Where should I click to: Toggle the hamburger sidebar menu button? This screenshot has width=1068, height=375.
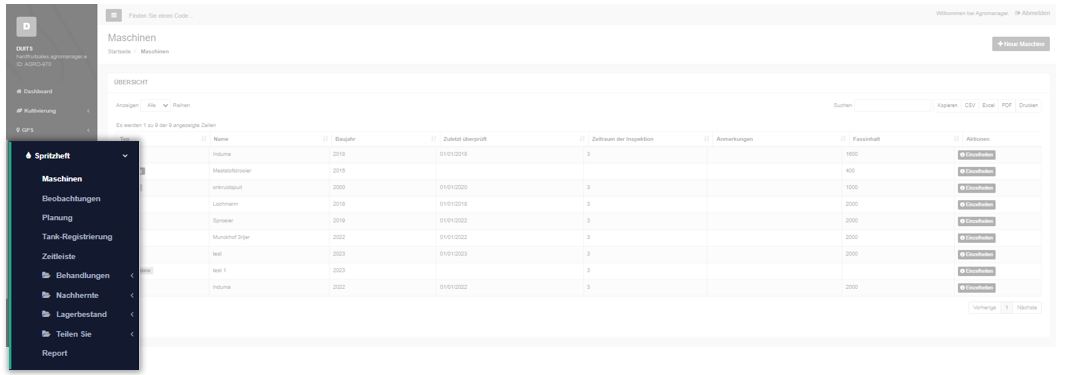114,15
